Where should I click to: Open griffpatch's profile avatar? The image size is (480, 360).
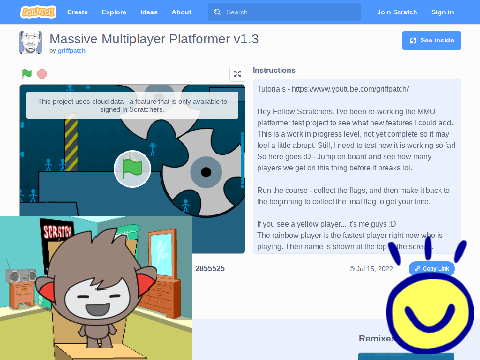point(30,42)
